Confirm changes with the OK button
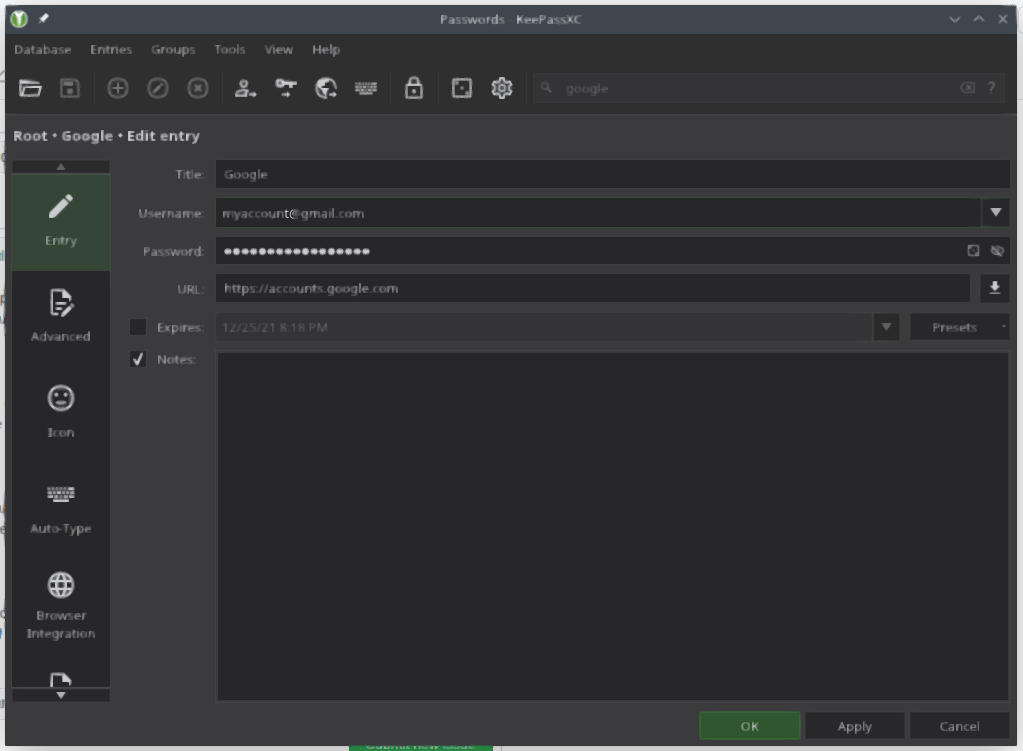Viewport: 1023px width, 751px height. pos(750,726)
